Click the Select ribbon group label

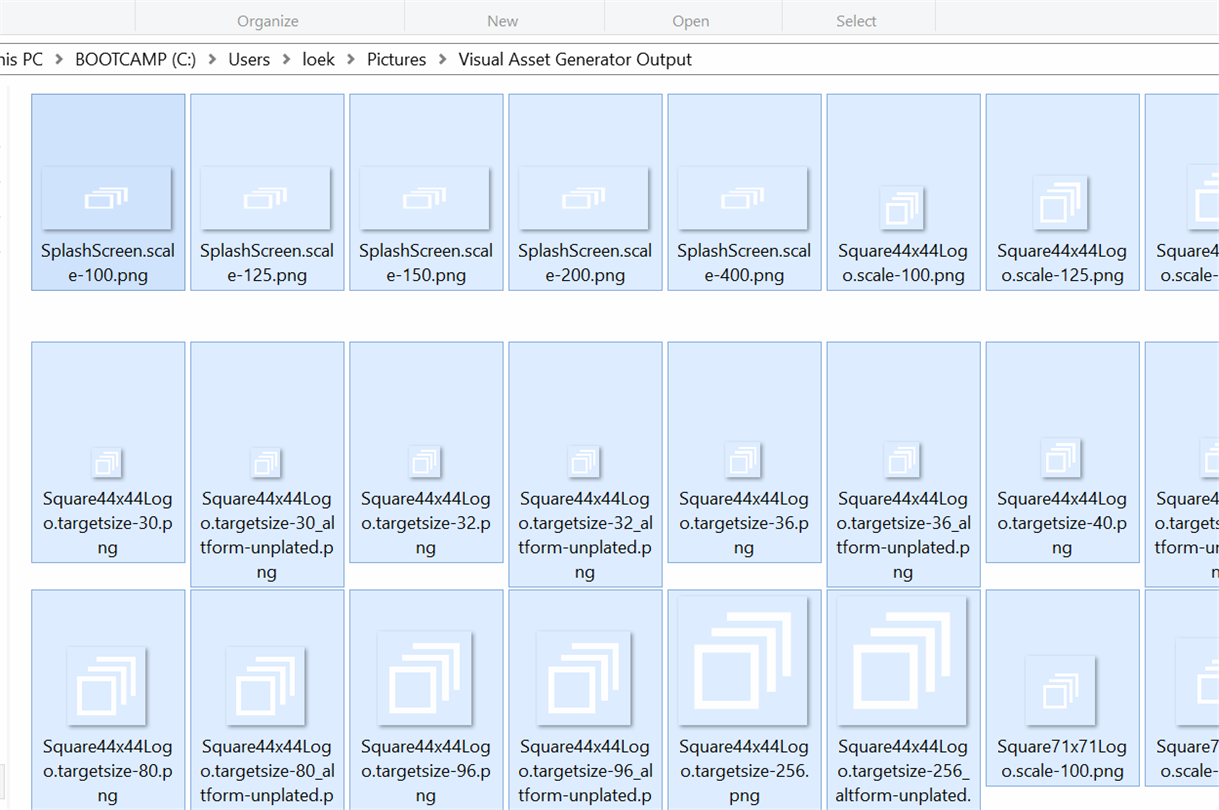857,21
